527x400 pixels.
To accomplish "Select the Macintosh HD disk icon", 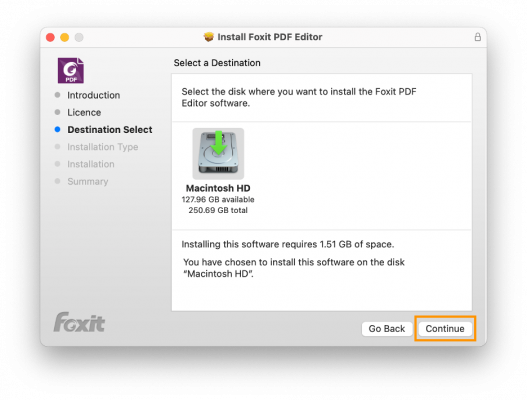I will click(x=218, y=154).
